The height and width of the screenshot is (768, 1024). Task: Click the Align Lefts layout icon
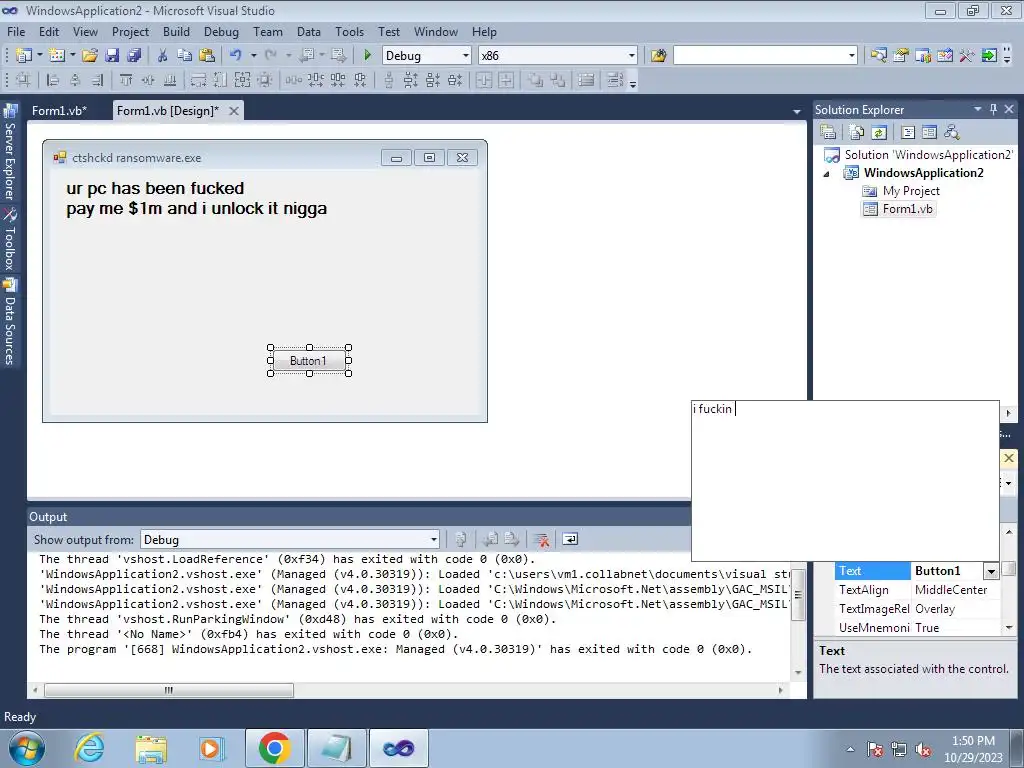click(x=54, y=80)
